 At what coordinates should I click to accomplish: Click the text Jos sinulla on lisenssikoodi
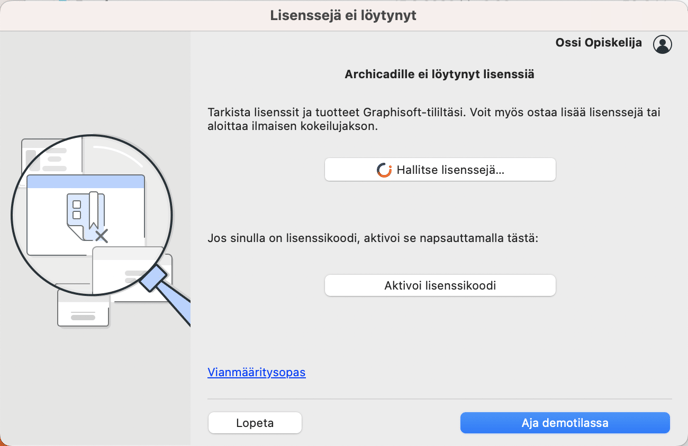tap(283, 238)
